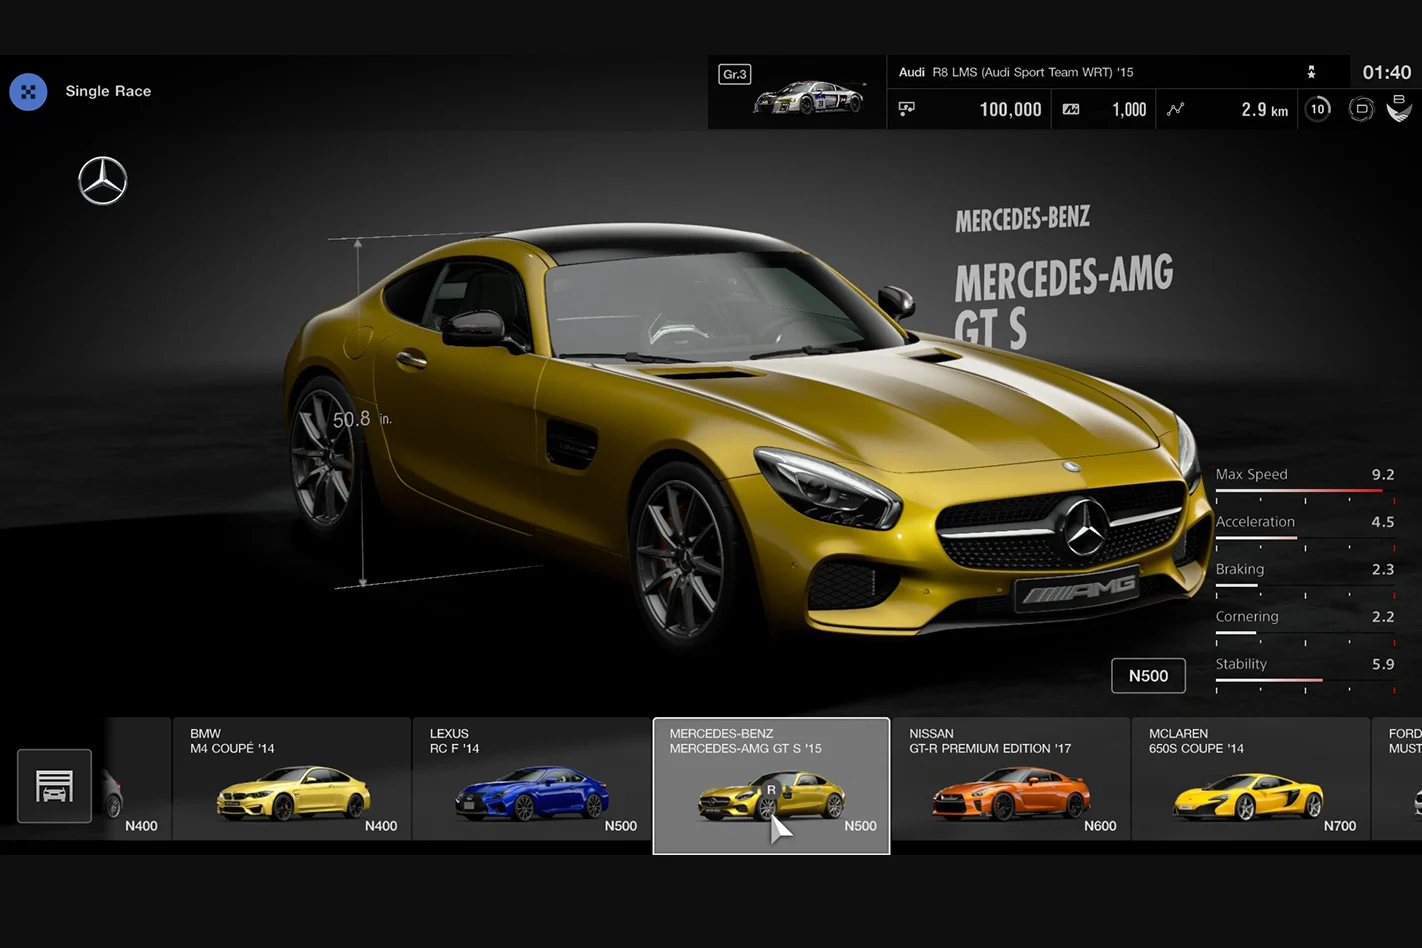Click the highlighted Mercedes-AMG GT S '15 card
The width and height of the screenshot is (1422, 948).
click(x=771, y=786)
